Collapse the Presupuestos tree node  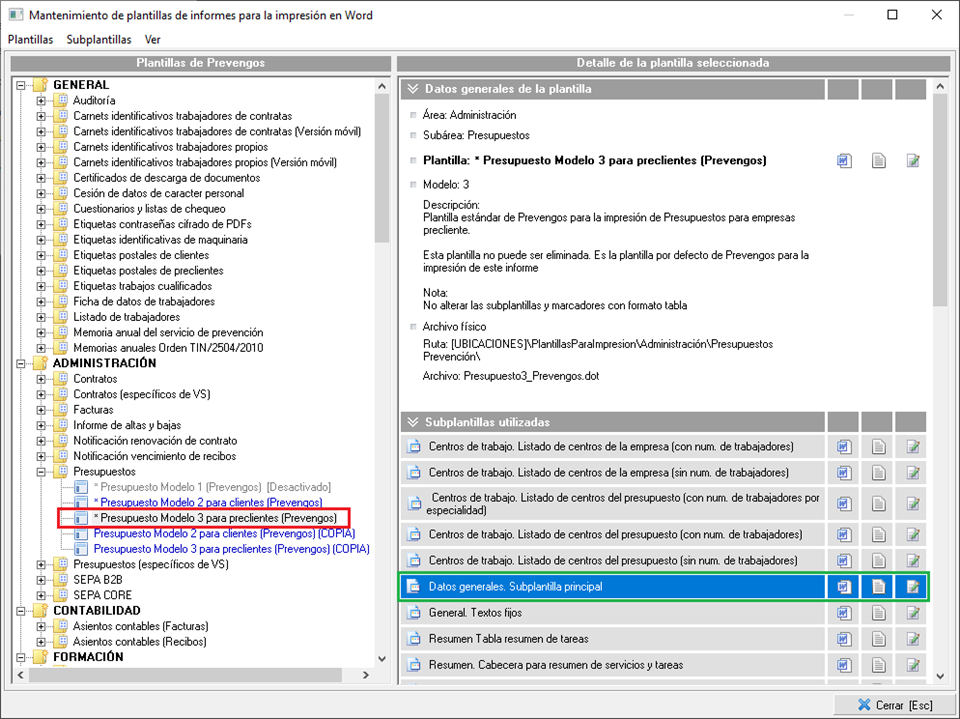click(x=41, y=471)
